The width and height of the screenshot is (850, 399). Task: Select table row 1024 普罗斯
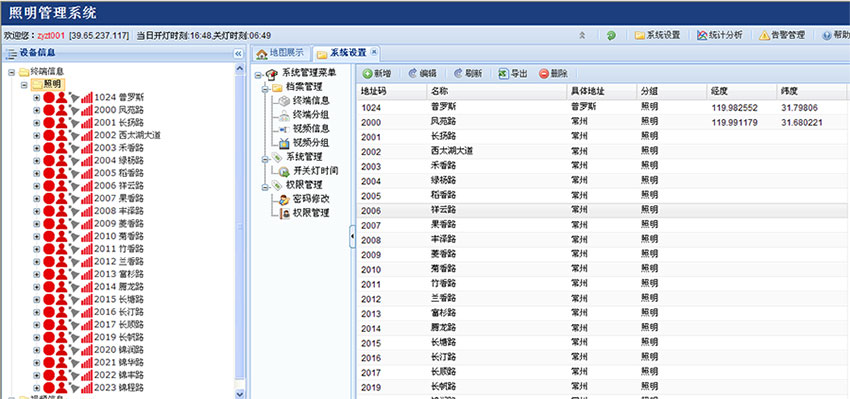tap(603, 107)
